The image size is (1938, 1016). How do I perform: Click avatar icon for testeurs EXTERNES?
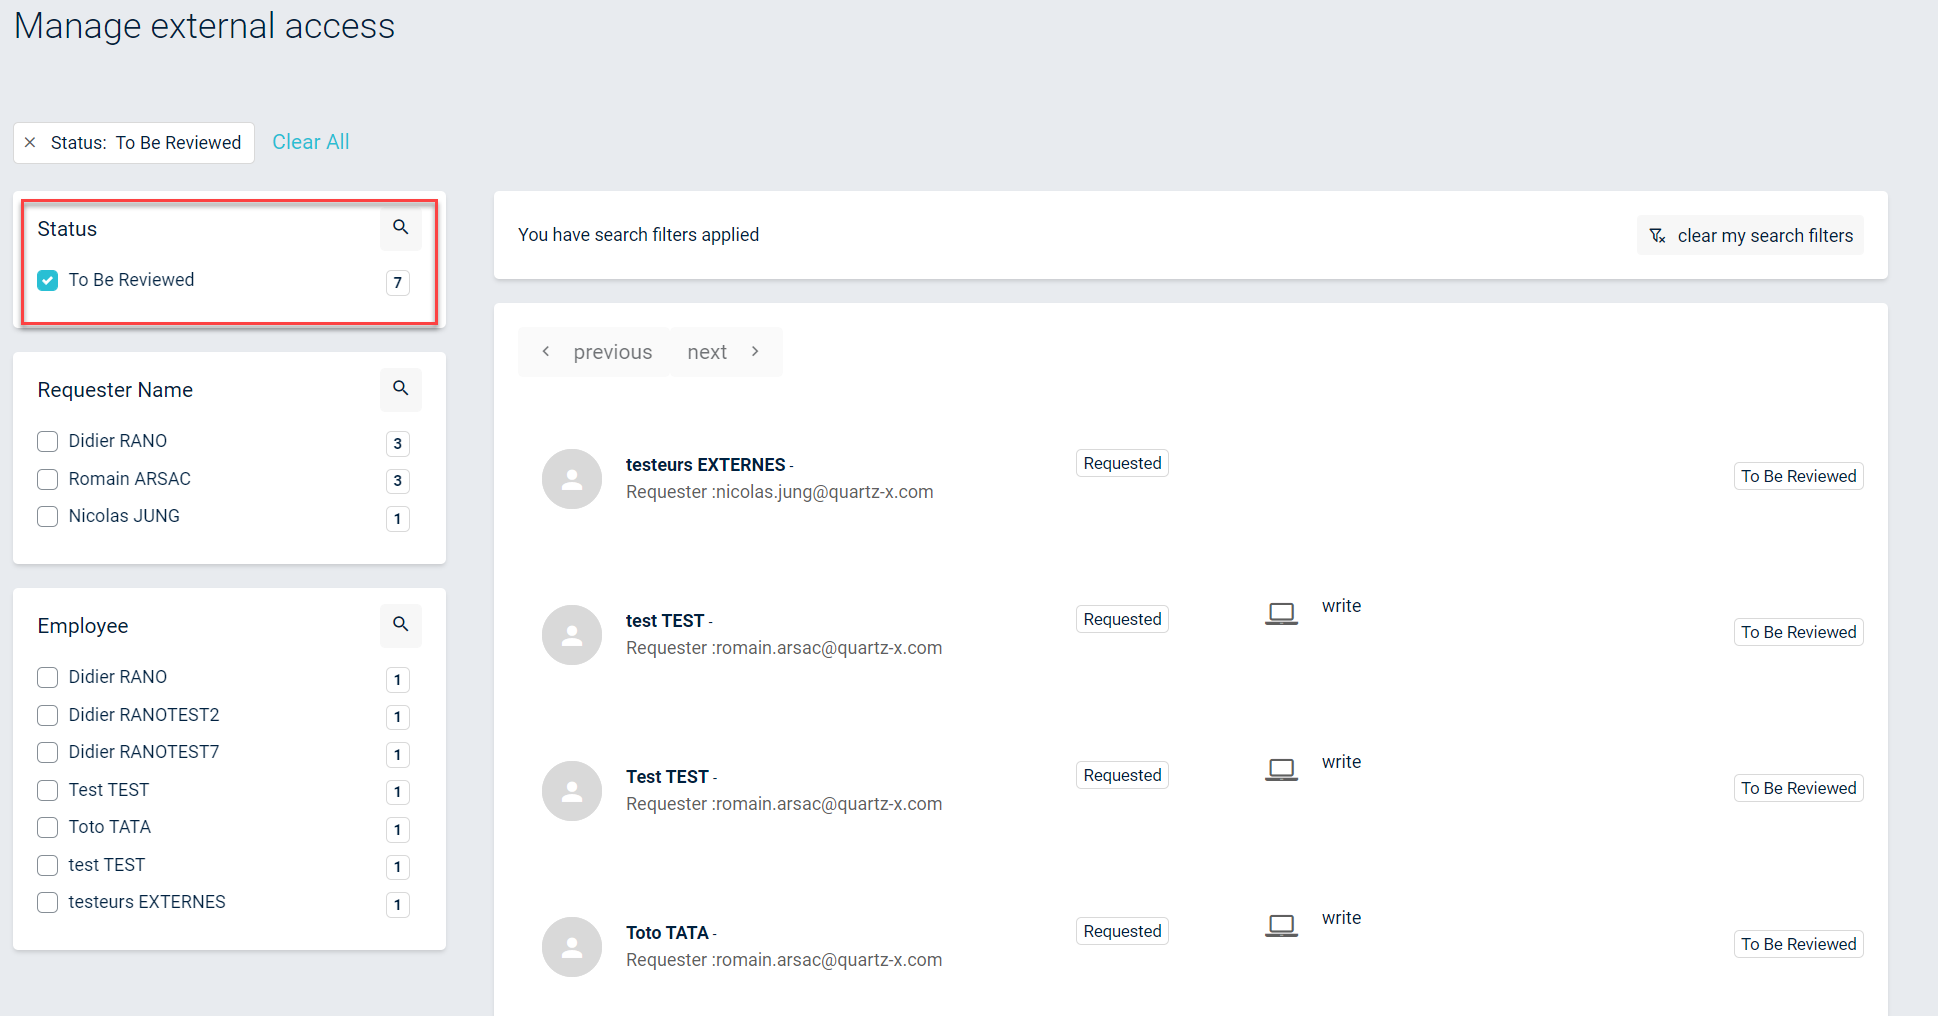coord(571,479)
